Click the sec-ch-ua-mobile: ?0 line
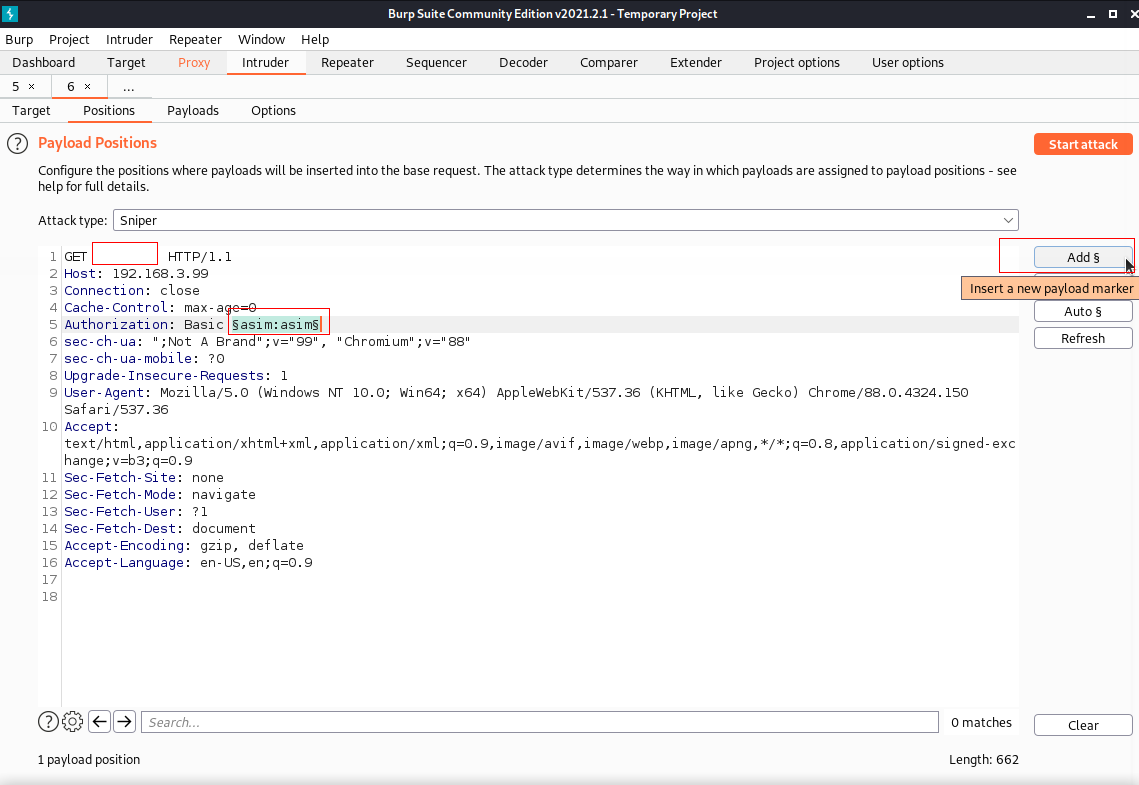Image resolution: width=1139 pixels, height=785 pixels. click(x=145, y=358)
